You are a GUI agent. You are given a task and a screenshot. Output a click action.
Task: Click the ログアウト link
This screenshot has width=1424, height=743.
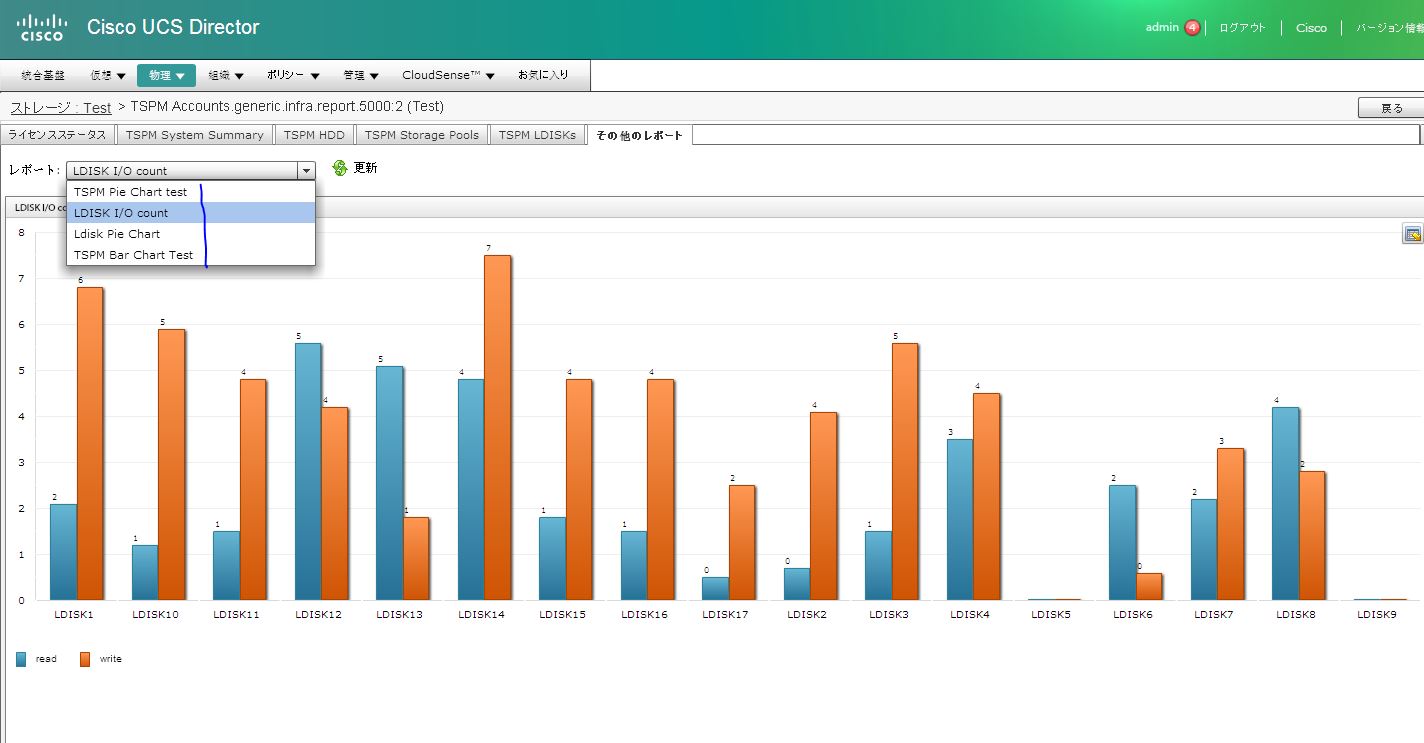click(1242, 28)
